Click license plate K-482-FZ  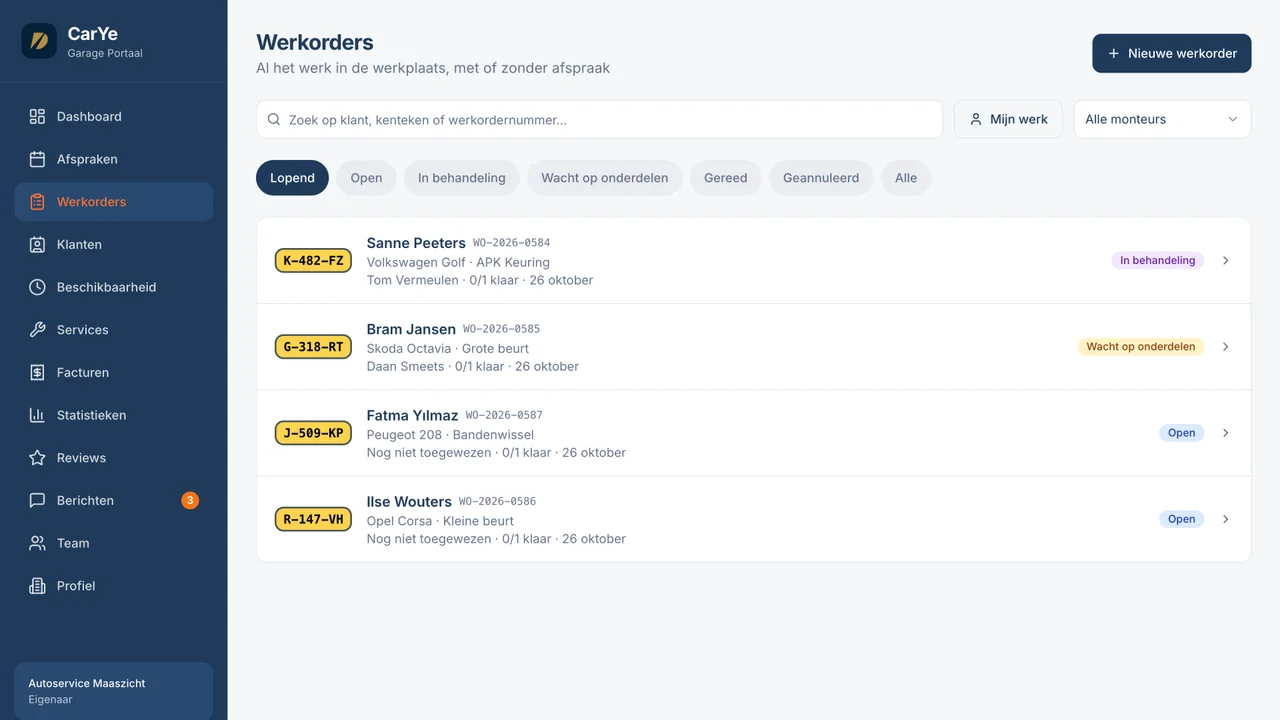313,260
